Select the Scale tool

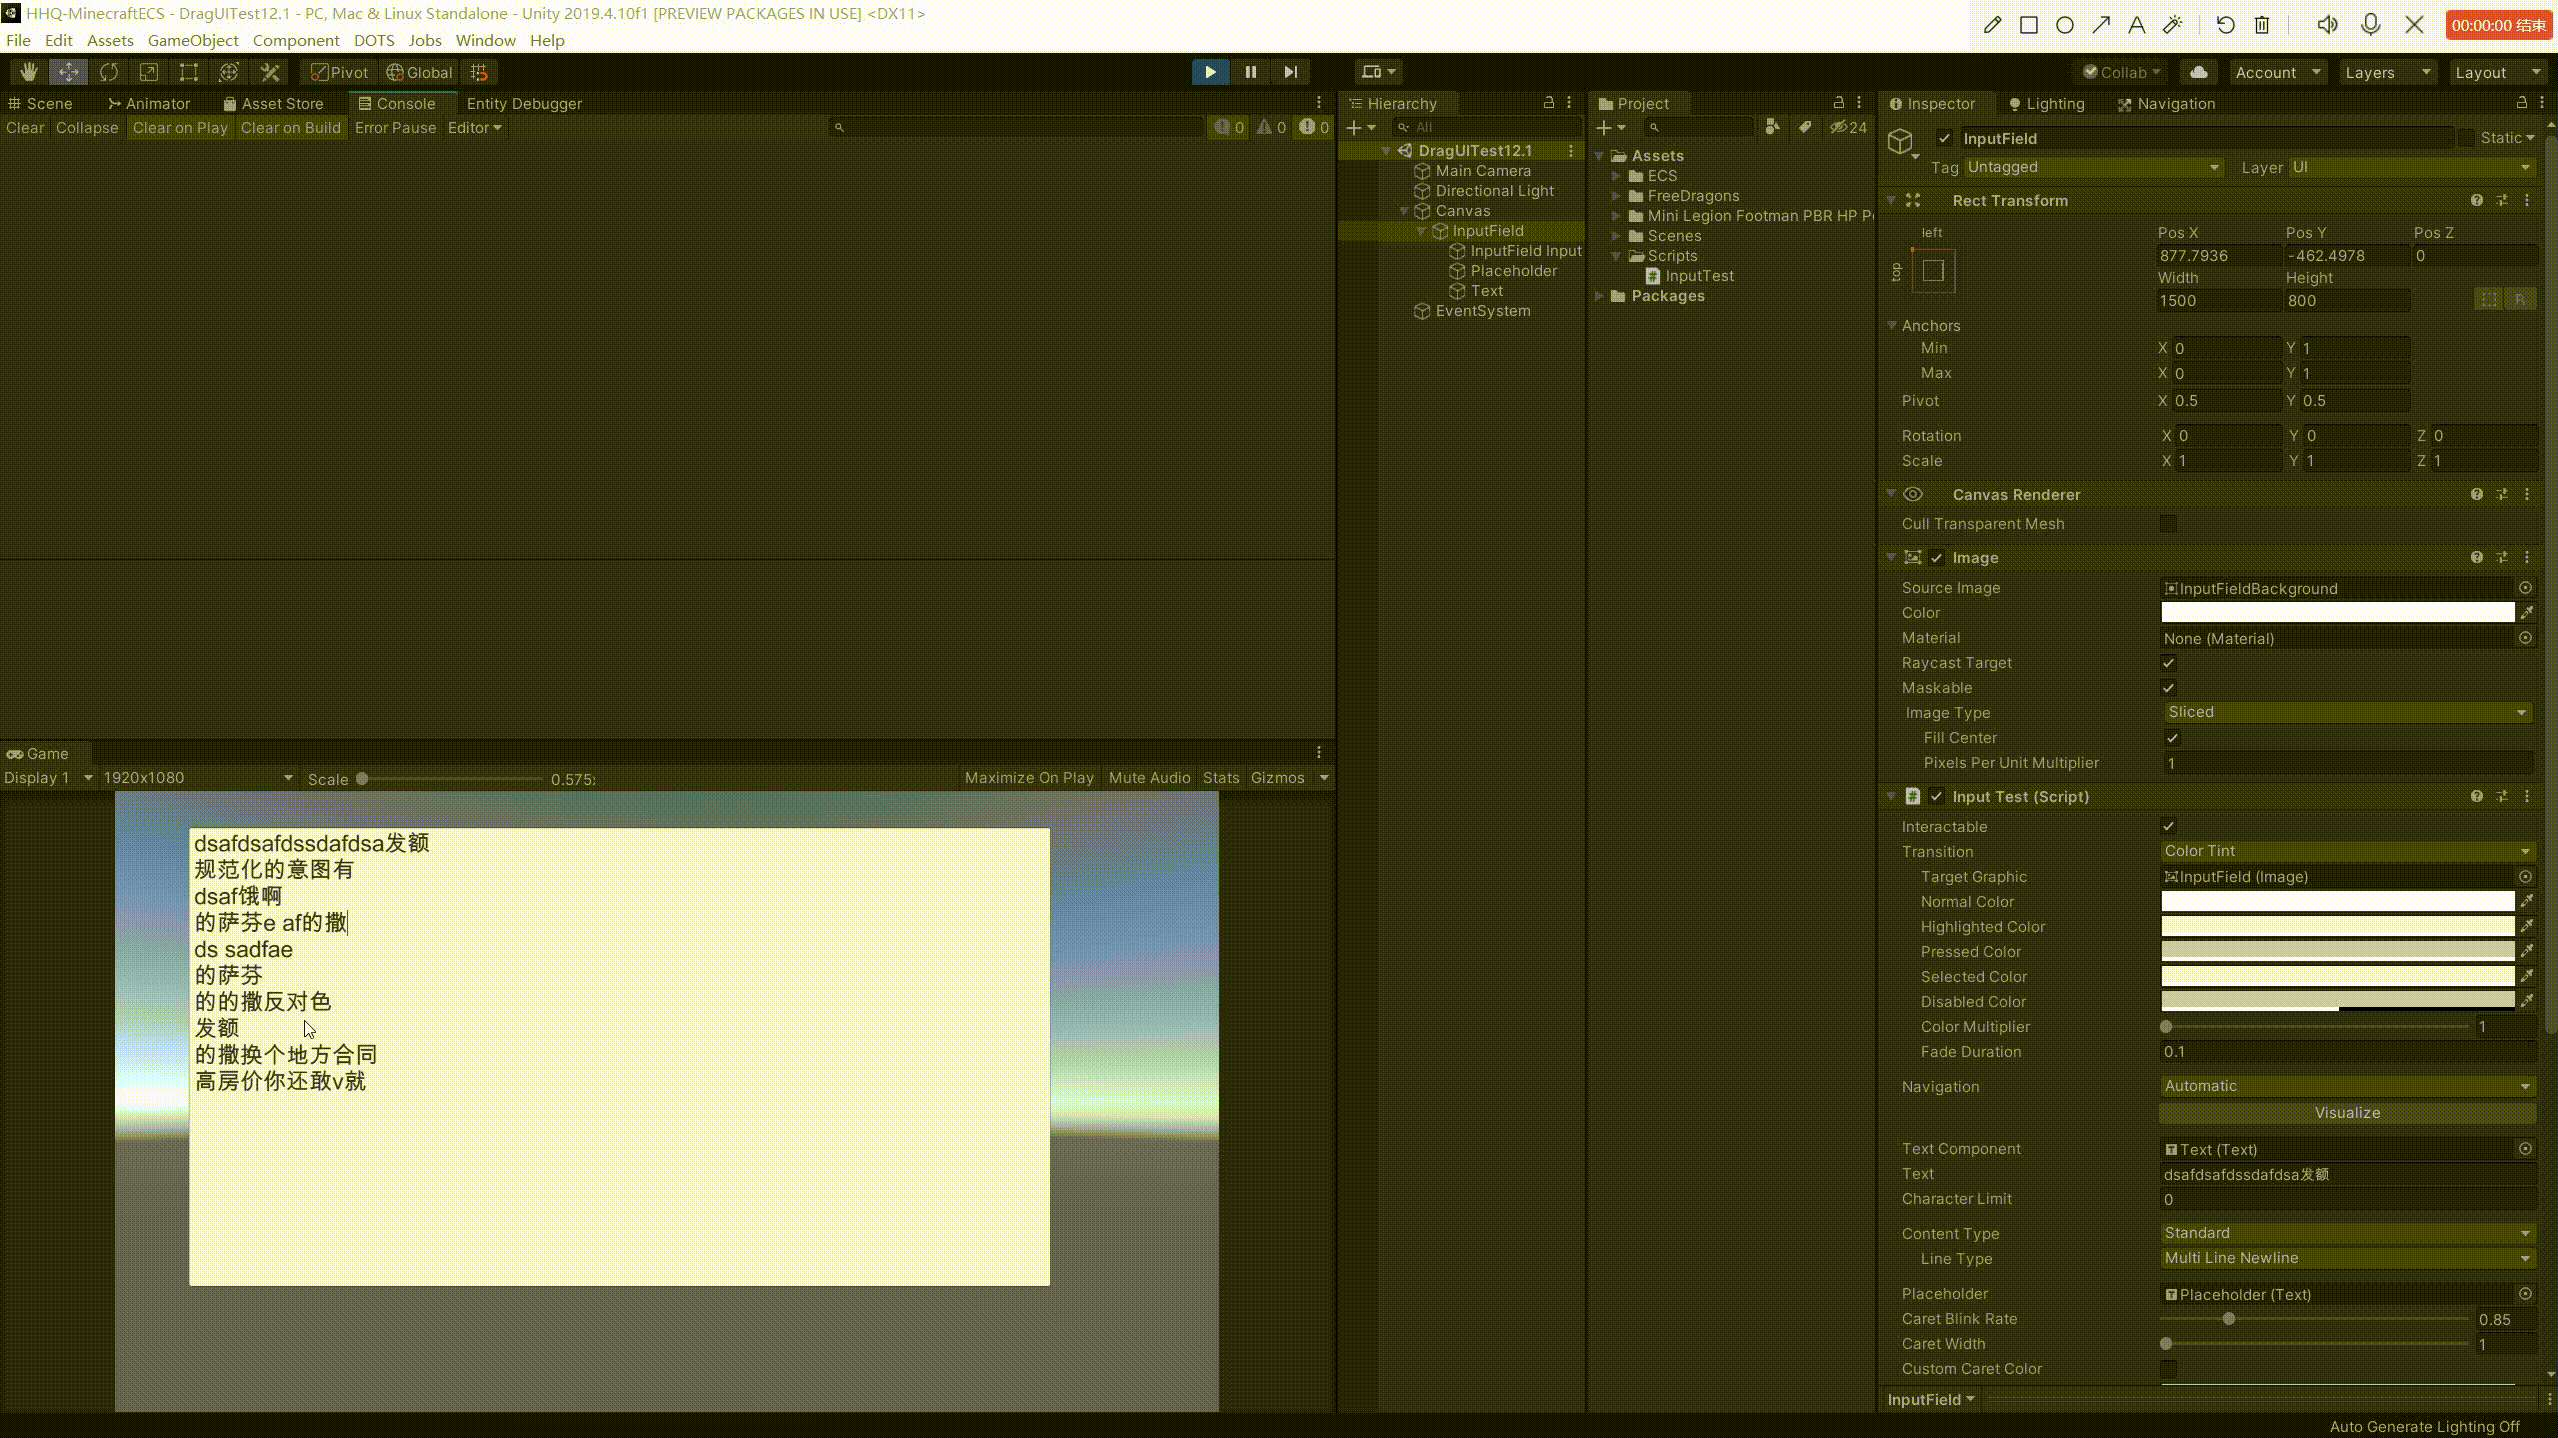point(148,72)
